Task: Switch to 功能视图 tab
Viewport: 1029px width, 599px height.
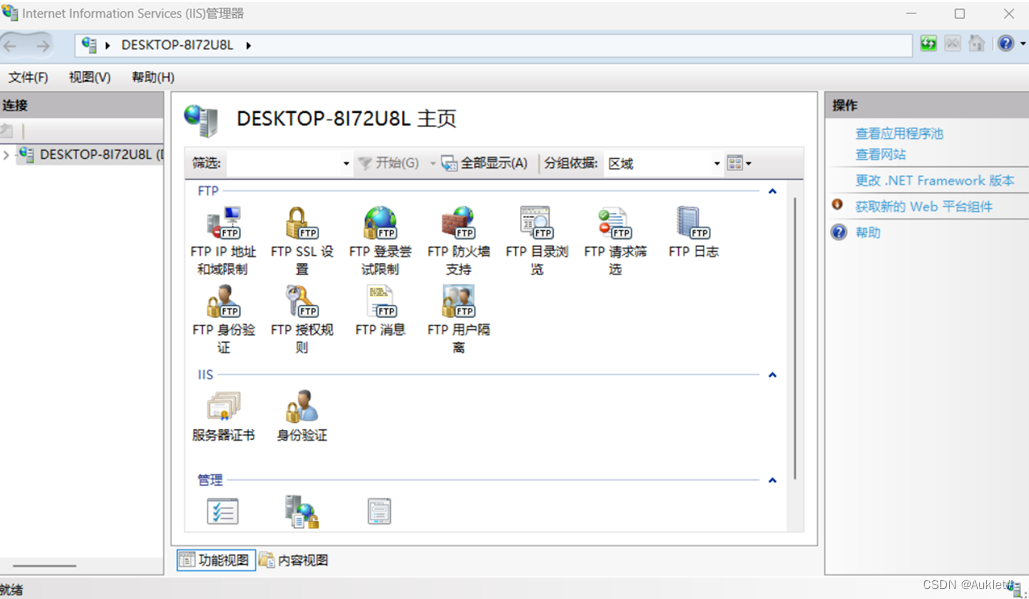Action: click(216, 560)
